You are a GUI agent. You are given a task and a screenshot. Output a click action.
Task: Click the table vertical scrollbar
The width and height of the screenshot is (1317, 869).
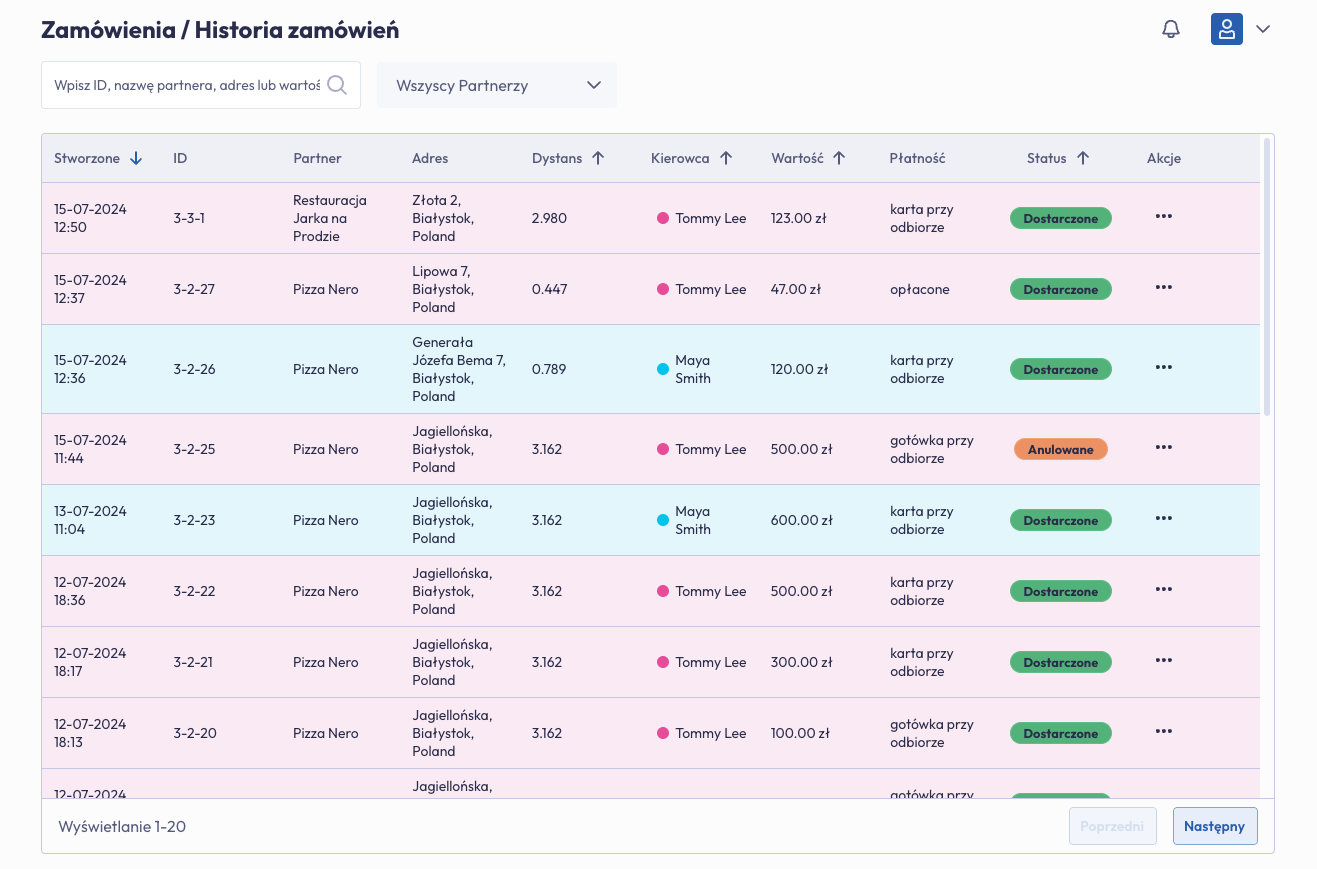[x=1267, y=277]
